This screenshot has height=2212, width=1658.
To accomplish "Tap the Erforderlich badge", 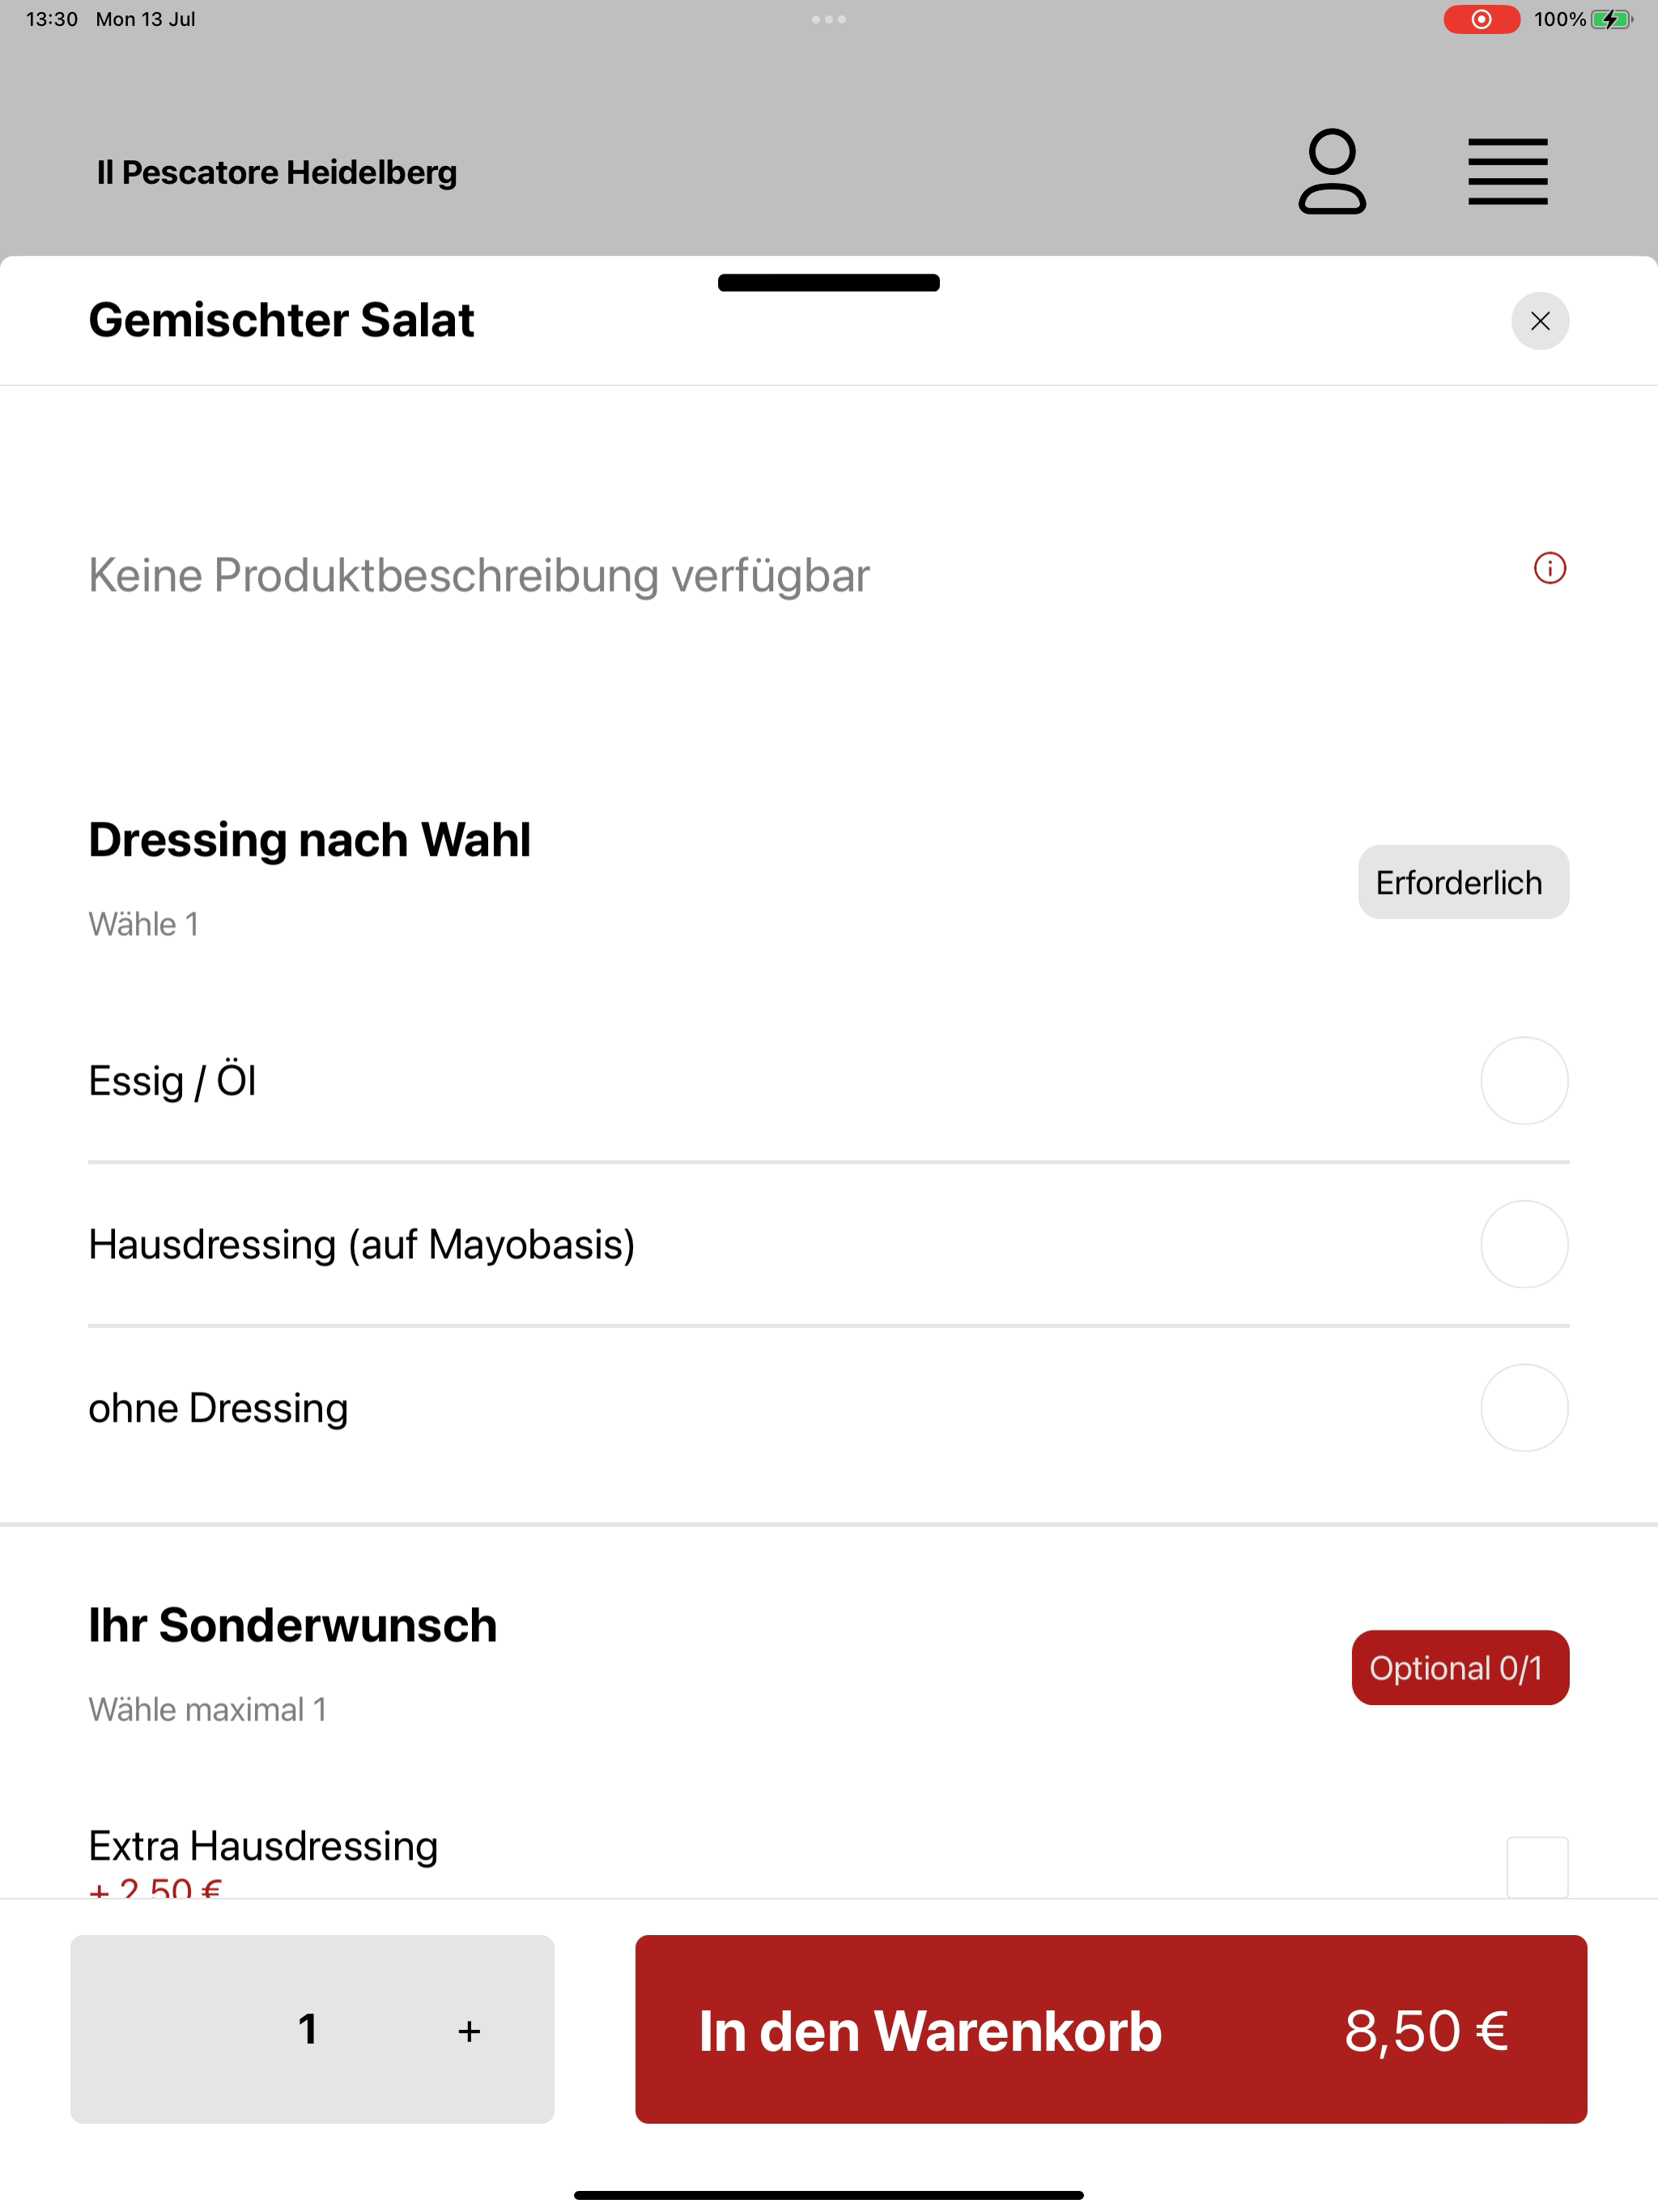I will 1463,882.
